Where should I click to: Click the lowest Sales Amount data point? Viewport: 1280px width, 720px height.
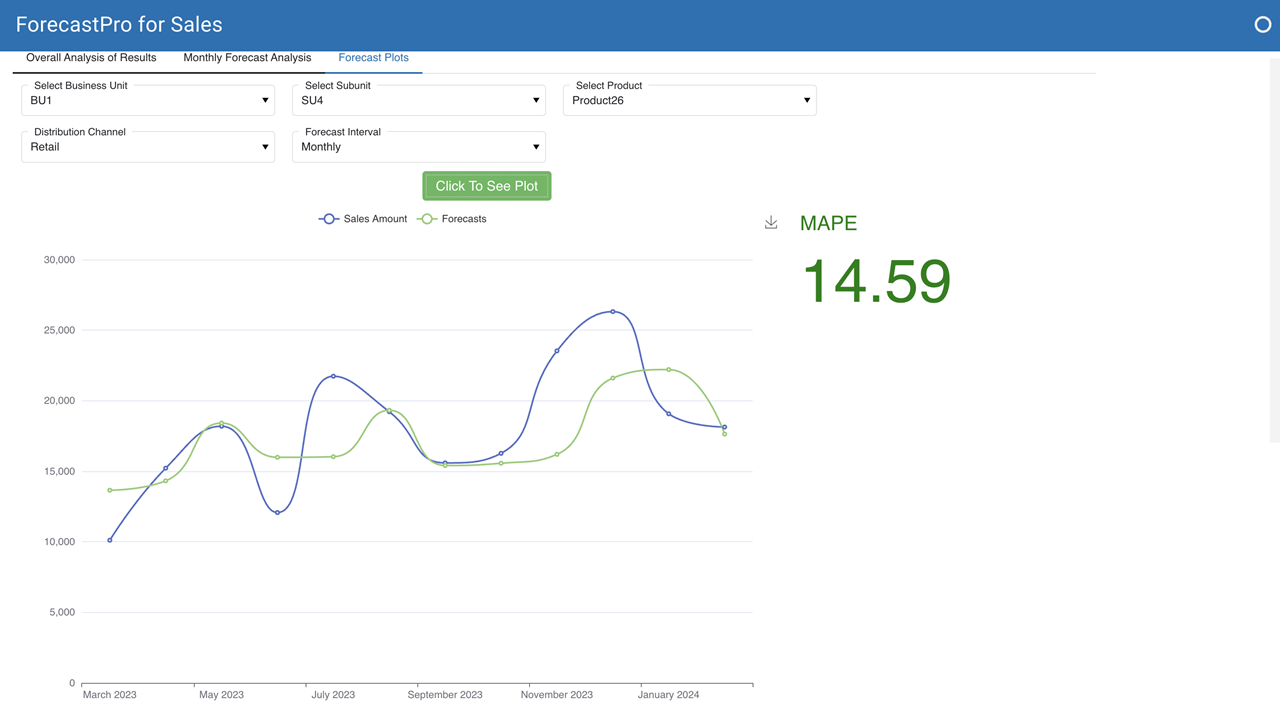110,540
